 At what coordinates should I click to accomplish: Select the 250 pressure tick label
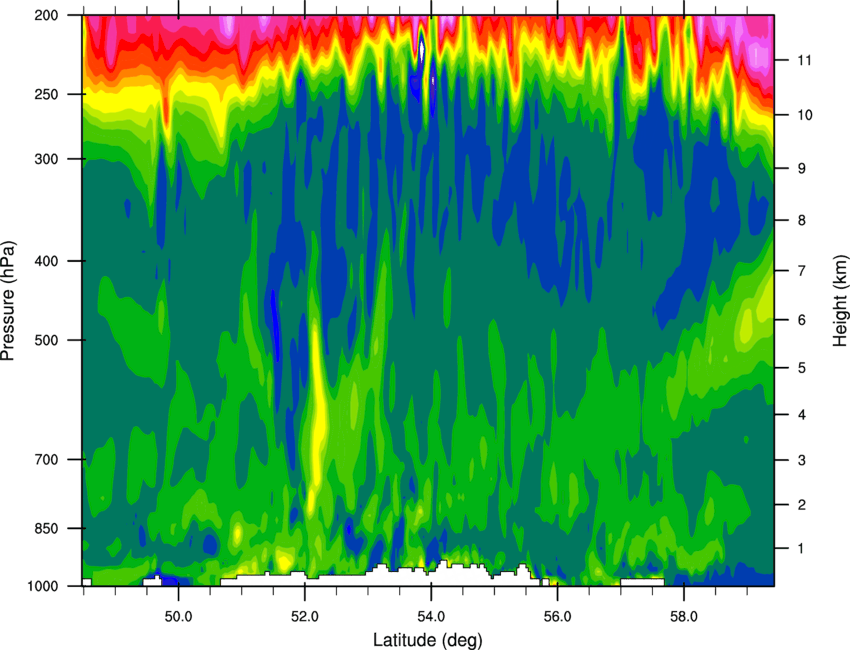coord(46,94)
